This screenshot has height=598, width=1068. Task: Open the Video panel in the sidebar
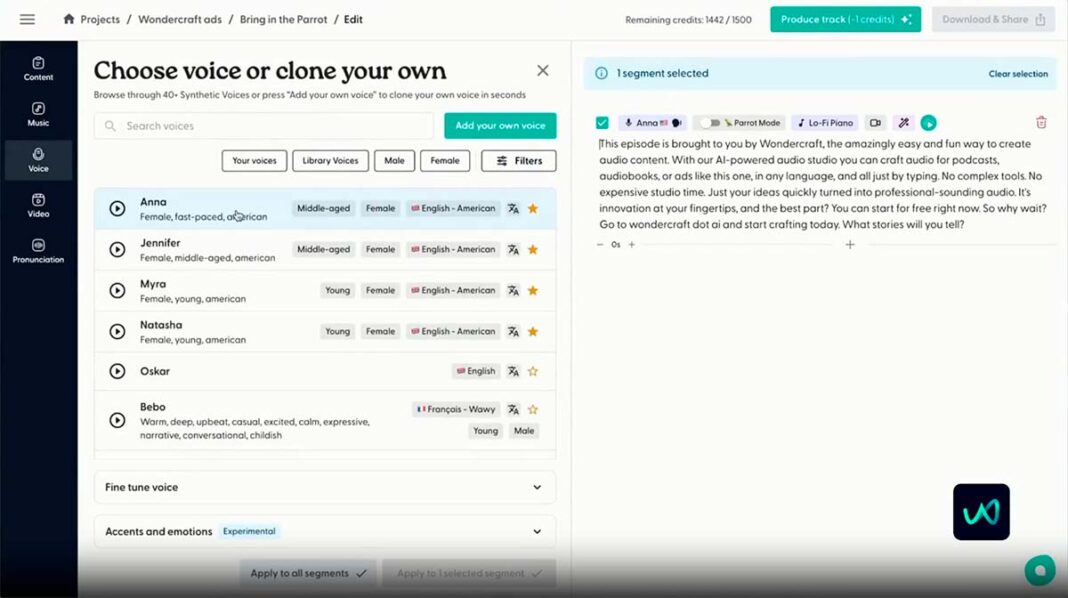point(38,205)
